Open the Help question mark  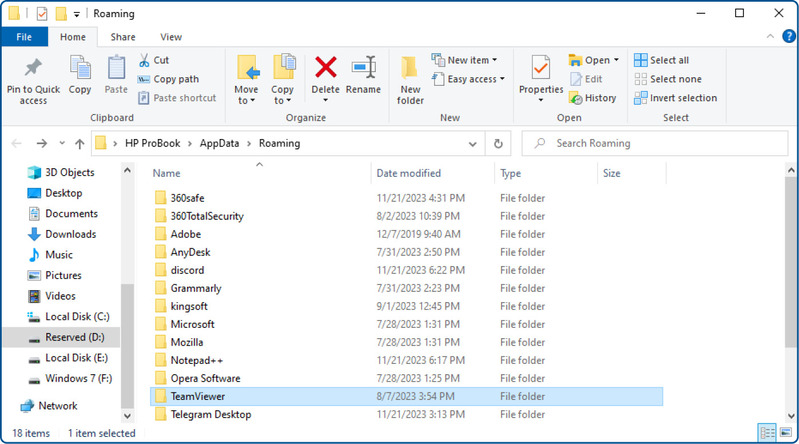coord(789,36)
